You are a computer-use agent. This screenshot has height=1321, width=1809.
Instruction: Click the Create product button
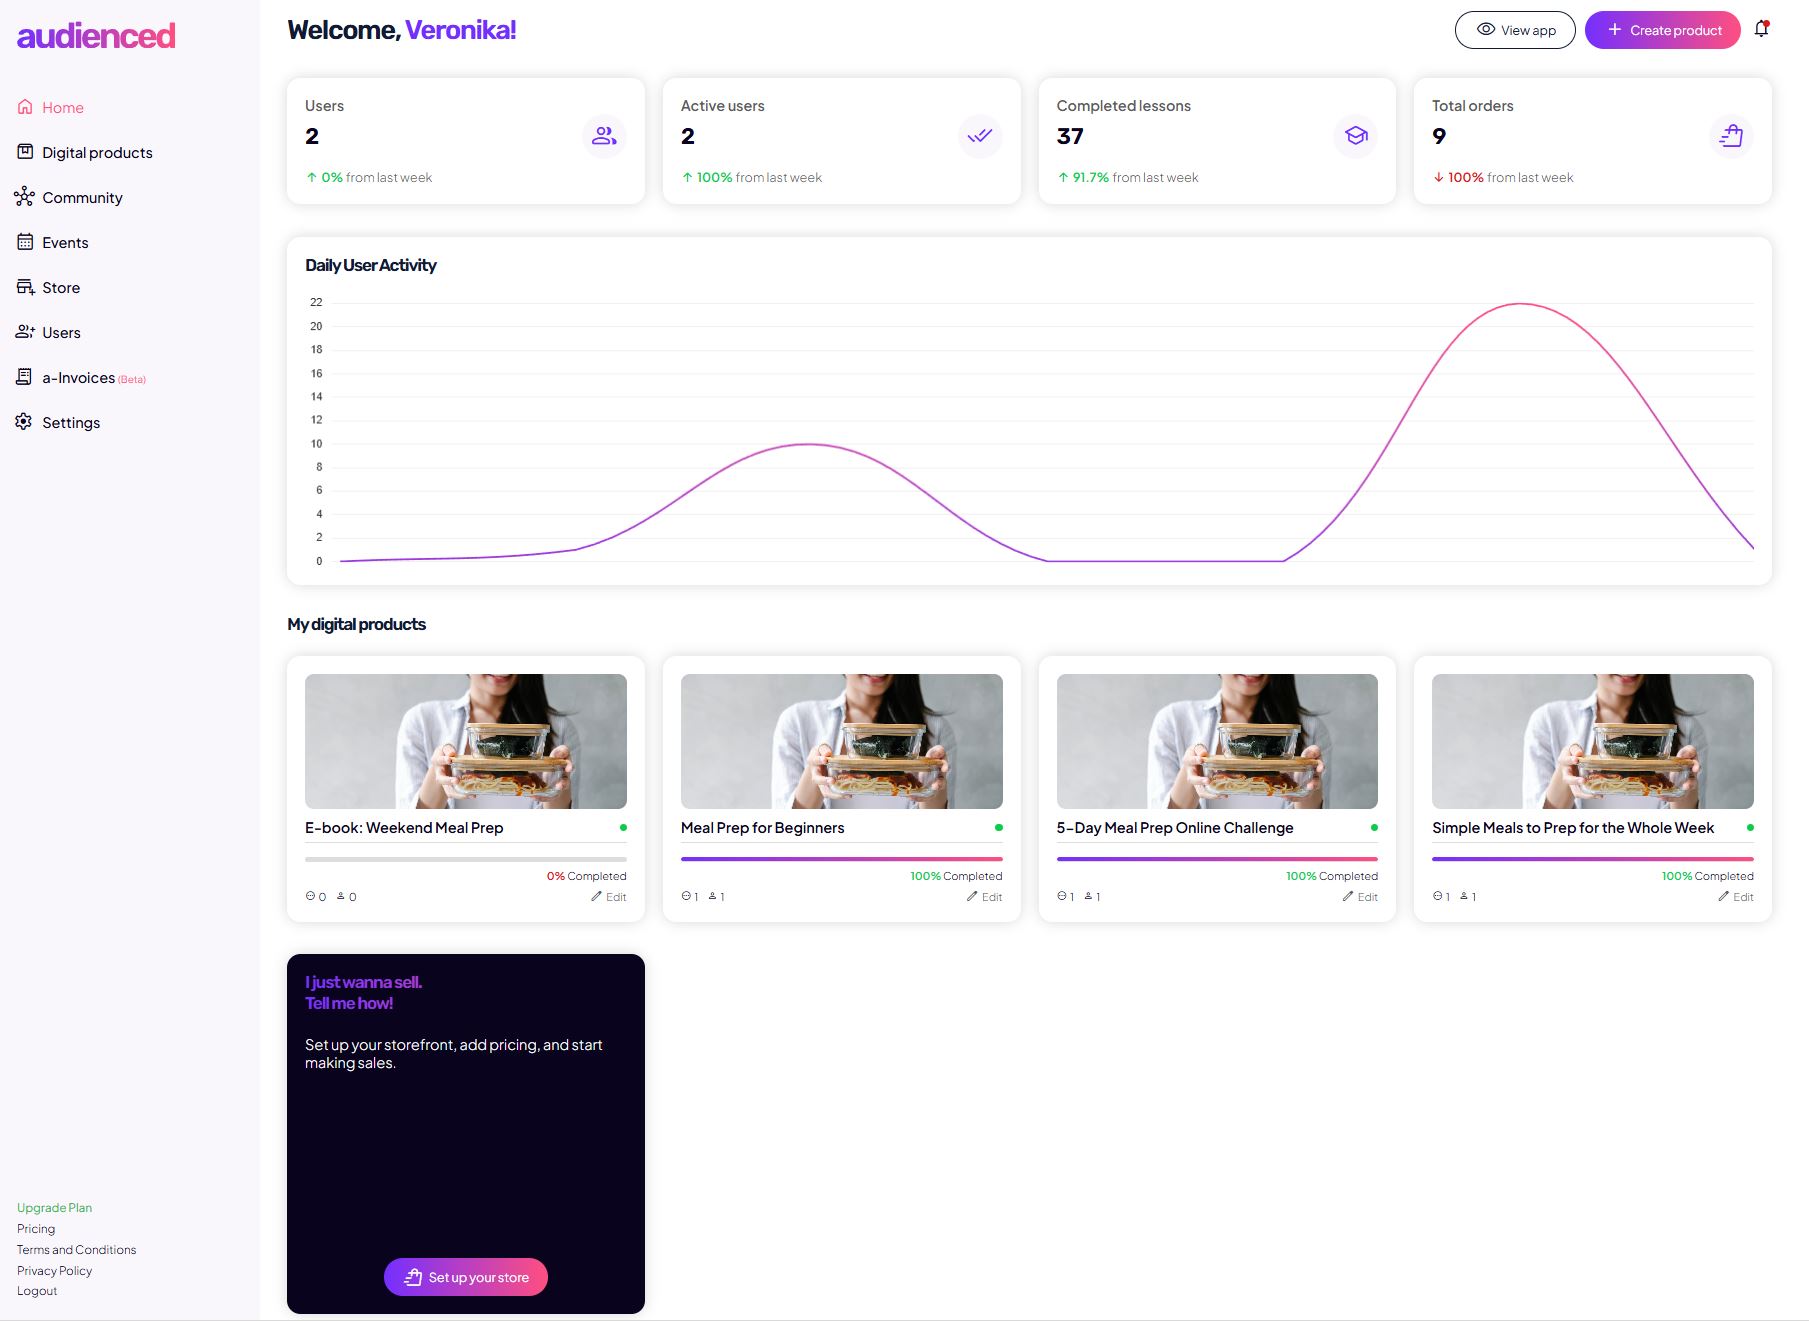point(1662,30)
